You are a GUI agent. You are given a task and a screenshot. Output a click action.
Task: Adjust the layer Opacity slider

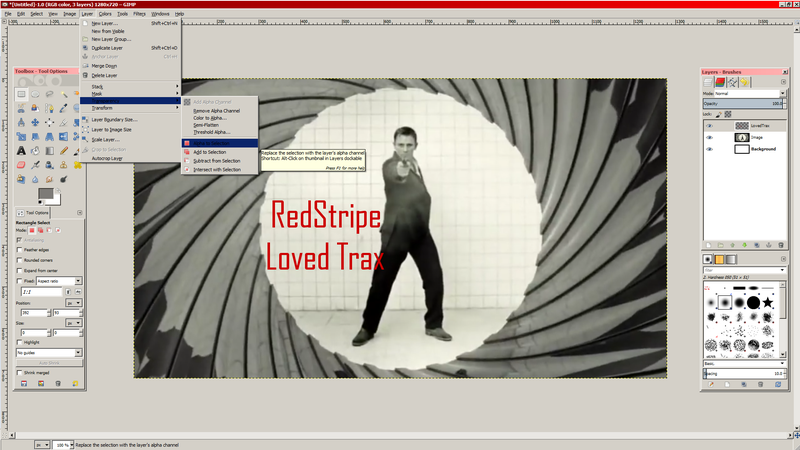(x=743, y=104)
